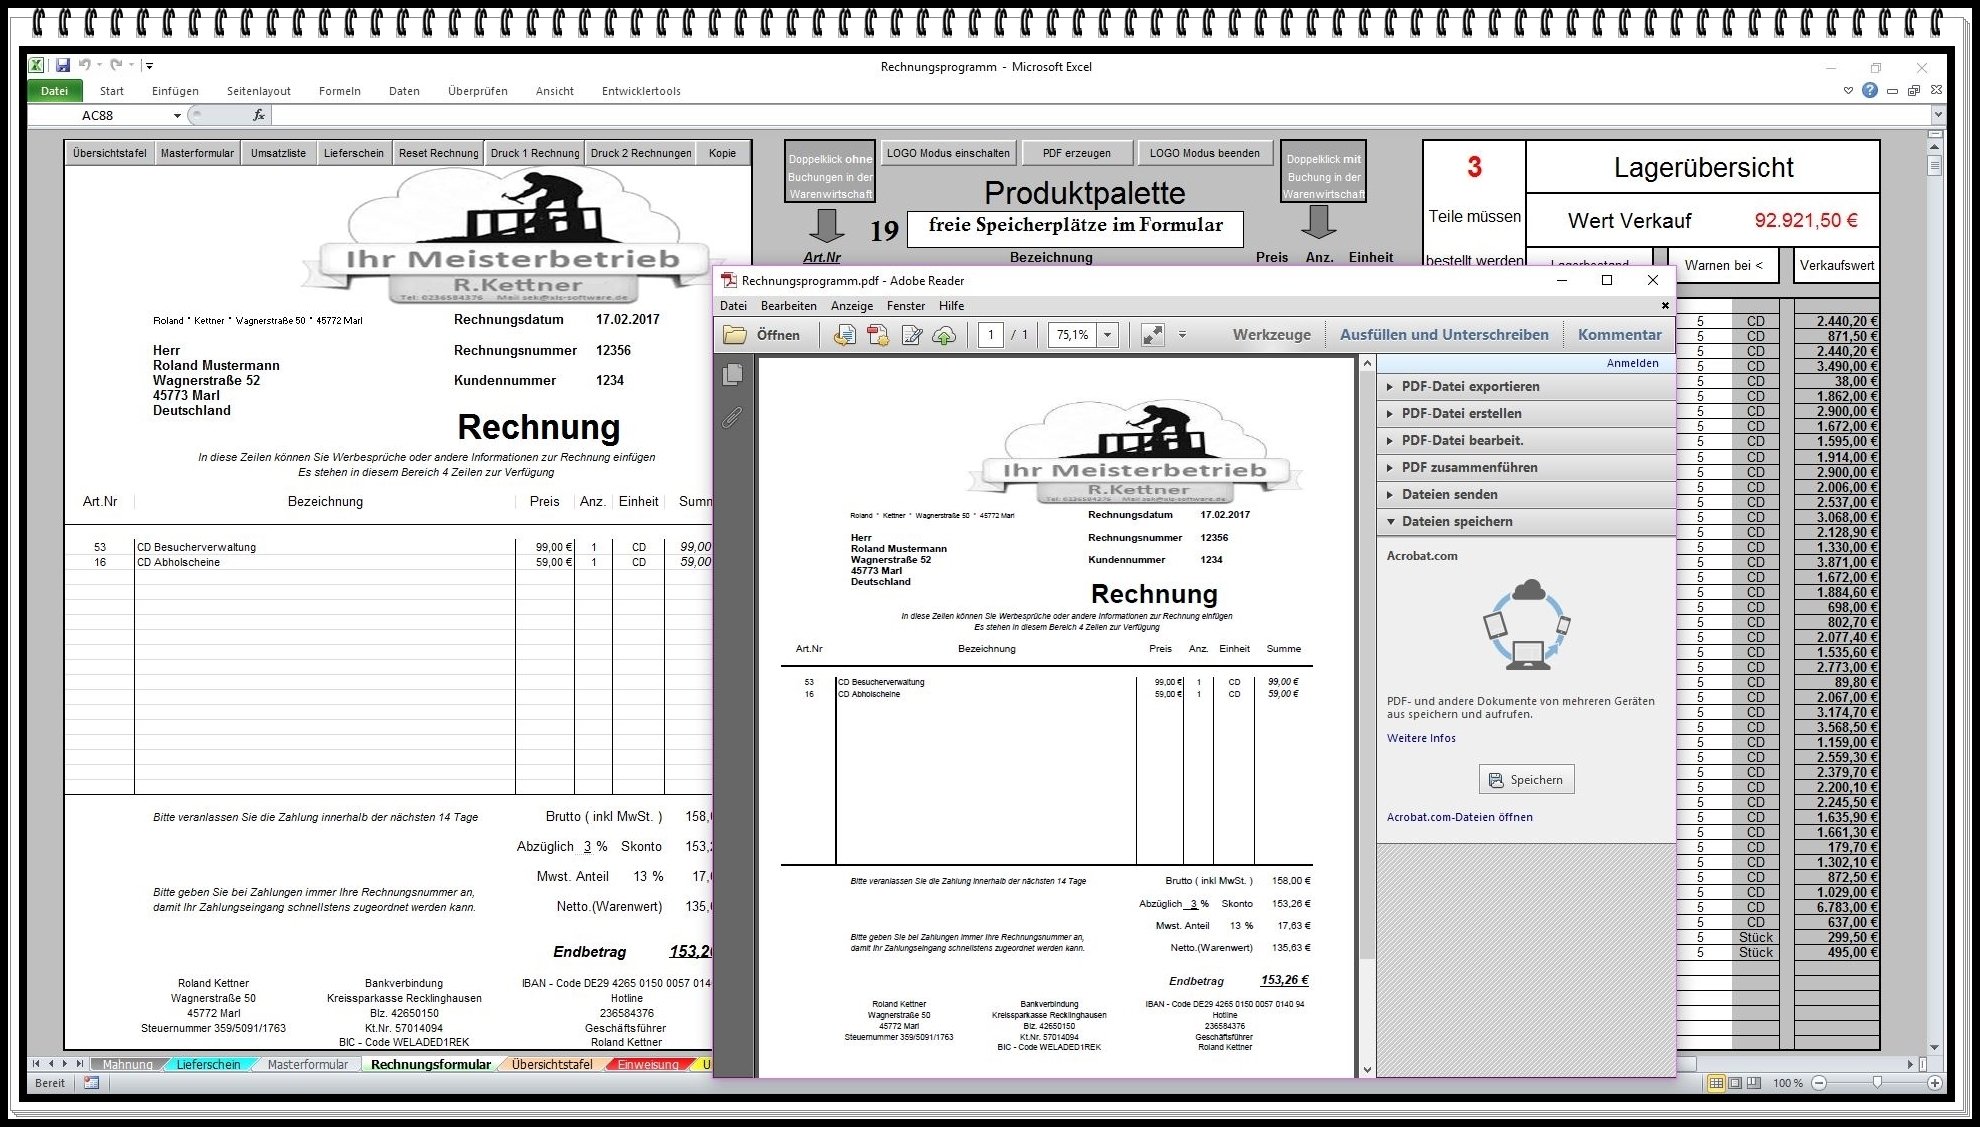Click the page number field in Reader
Image resolution: width=1980 pixels, height=1127 pixels.
click(990, 335)
